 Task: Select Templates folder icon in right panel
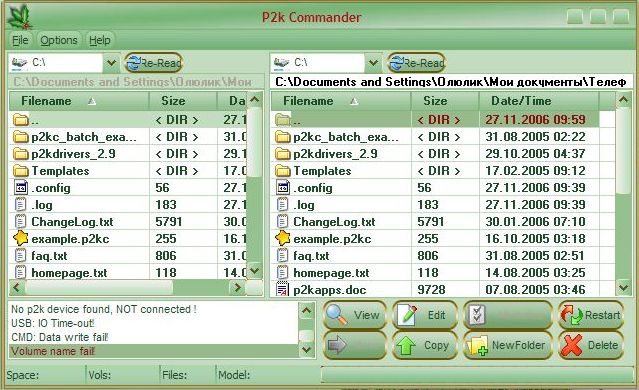tap(282, 171)
